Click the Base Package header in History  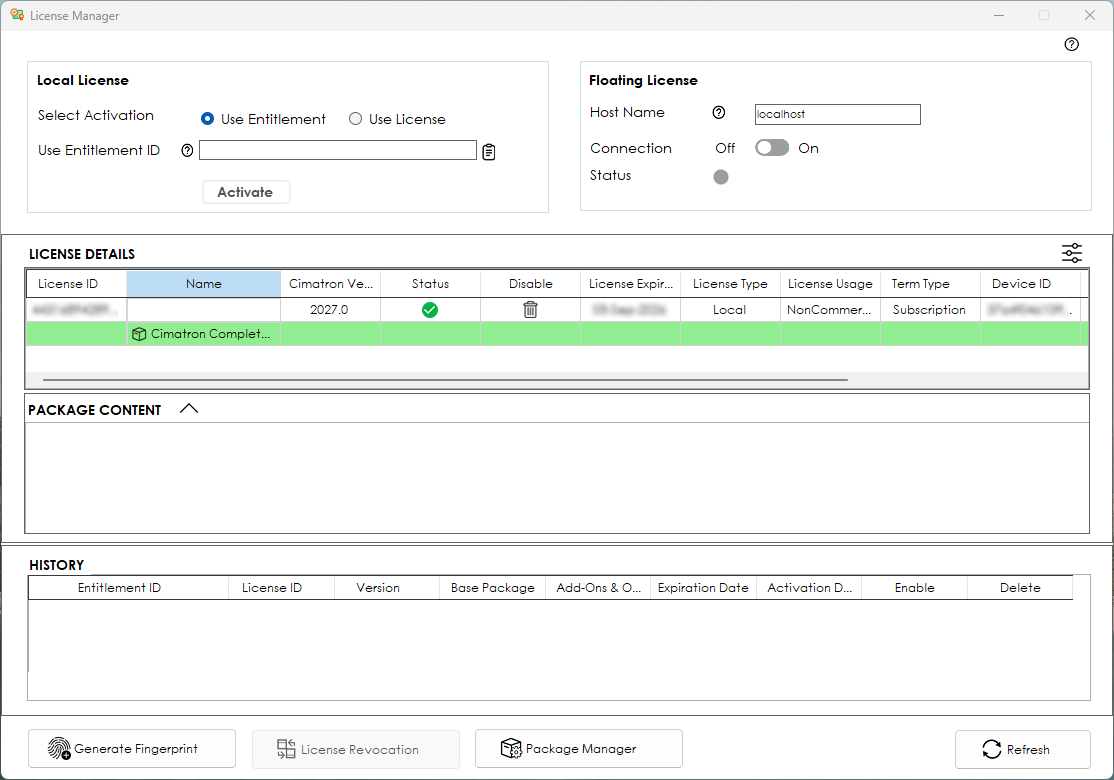pyautogui.click(x=492, y=587)
